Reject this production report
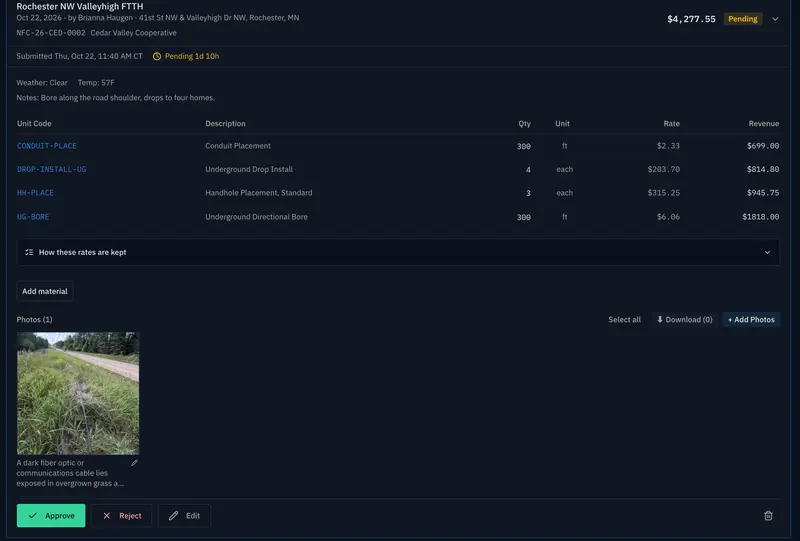 click(122, 515)
